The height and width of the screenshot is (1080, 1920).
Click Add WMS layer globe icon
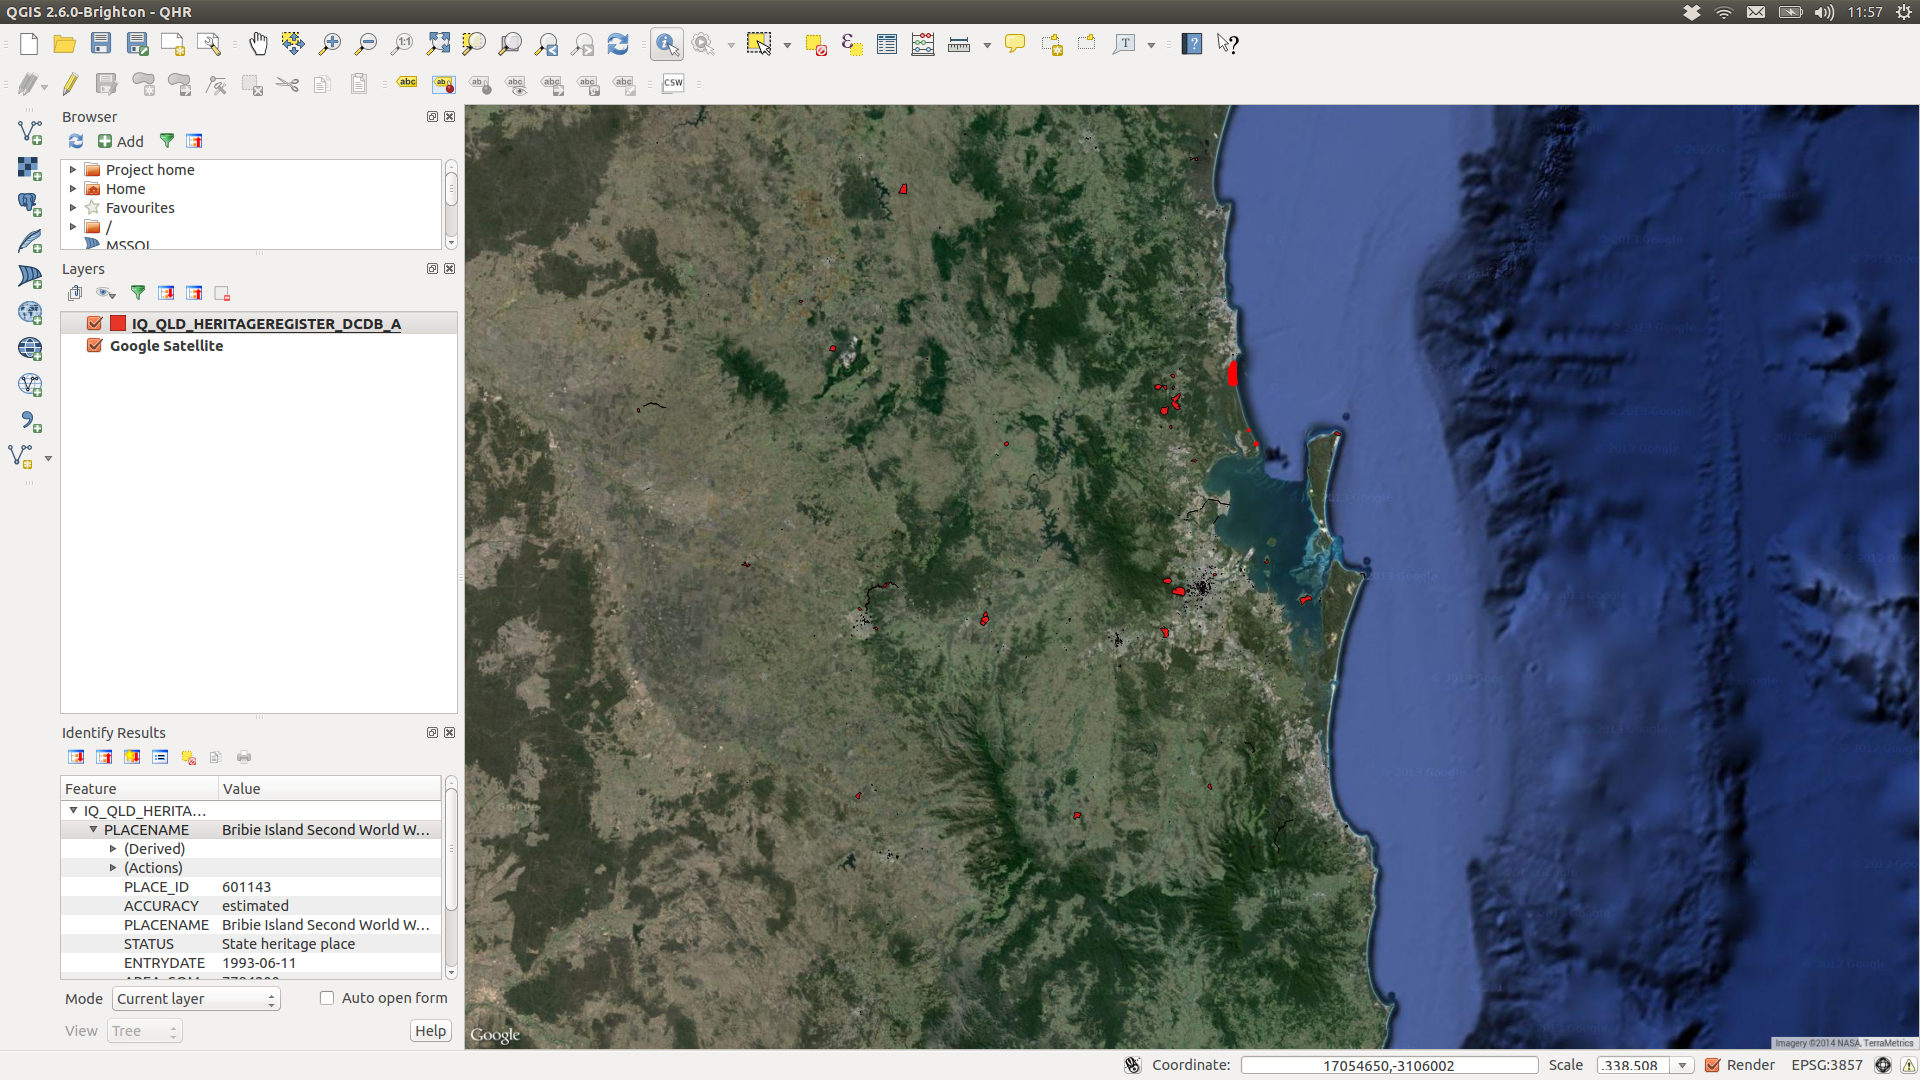coord(30,312)
